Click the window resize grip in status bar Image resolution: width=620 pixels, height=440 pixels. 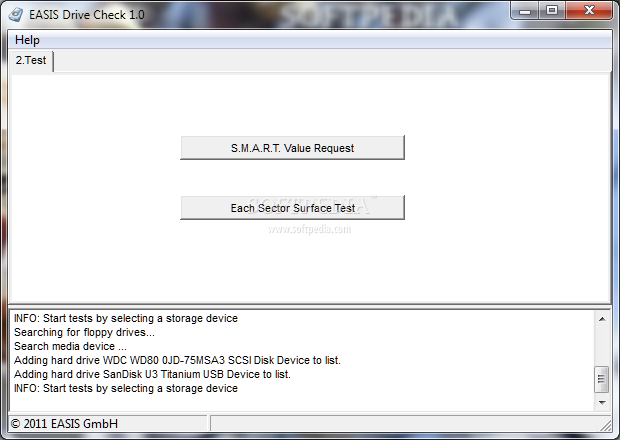tap(605, 425)
